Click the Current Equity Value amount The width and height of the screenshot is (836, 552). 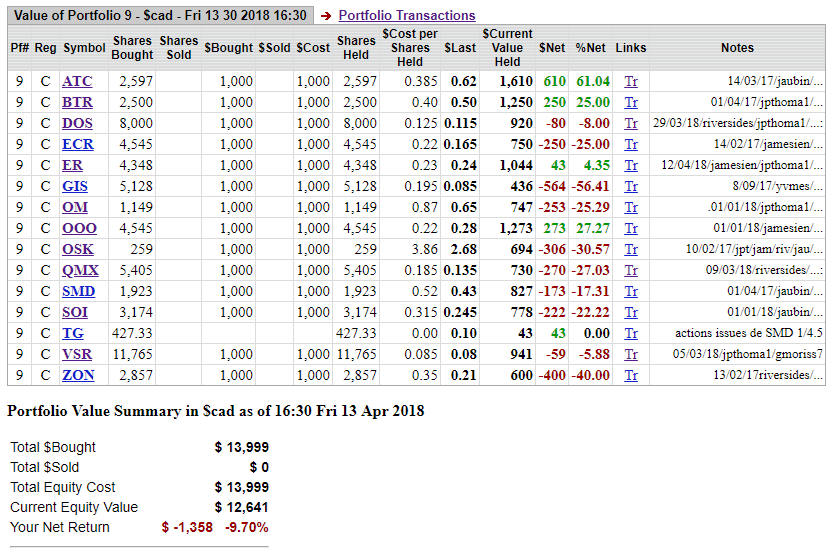coord(241,507)
